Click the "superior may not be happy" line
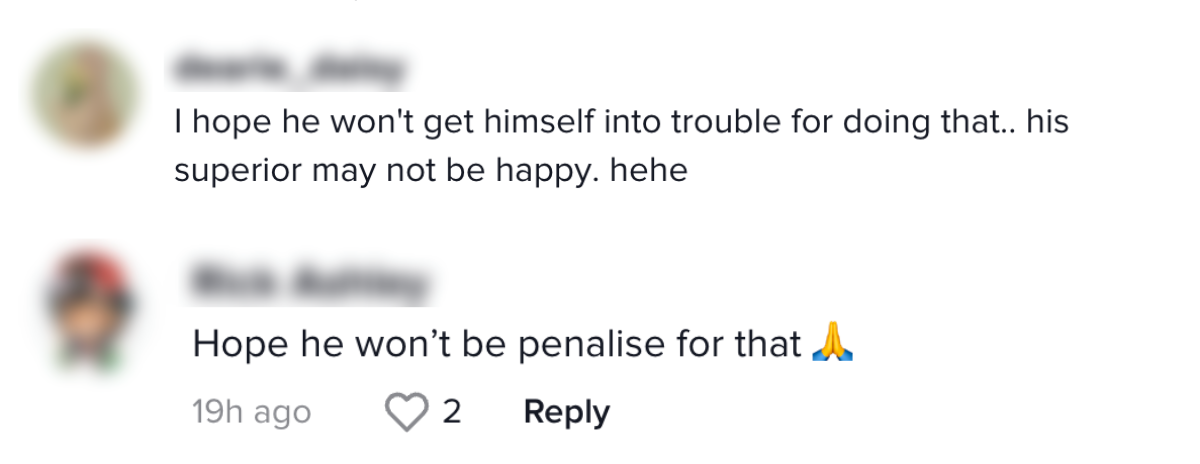 pos(430,170)
